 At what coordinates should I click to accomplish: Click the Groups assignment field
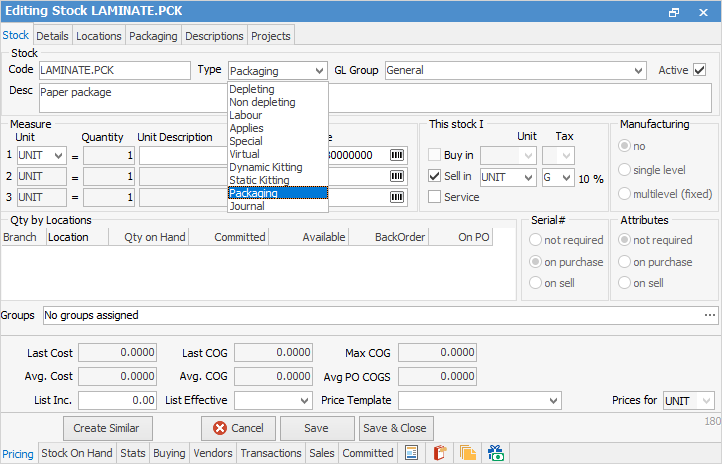(380, 315)
